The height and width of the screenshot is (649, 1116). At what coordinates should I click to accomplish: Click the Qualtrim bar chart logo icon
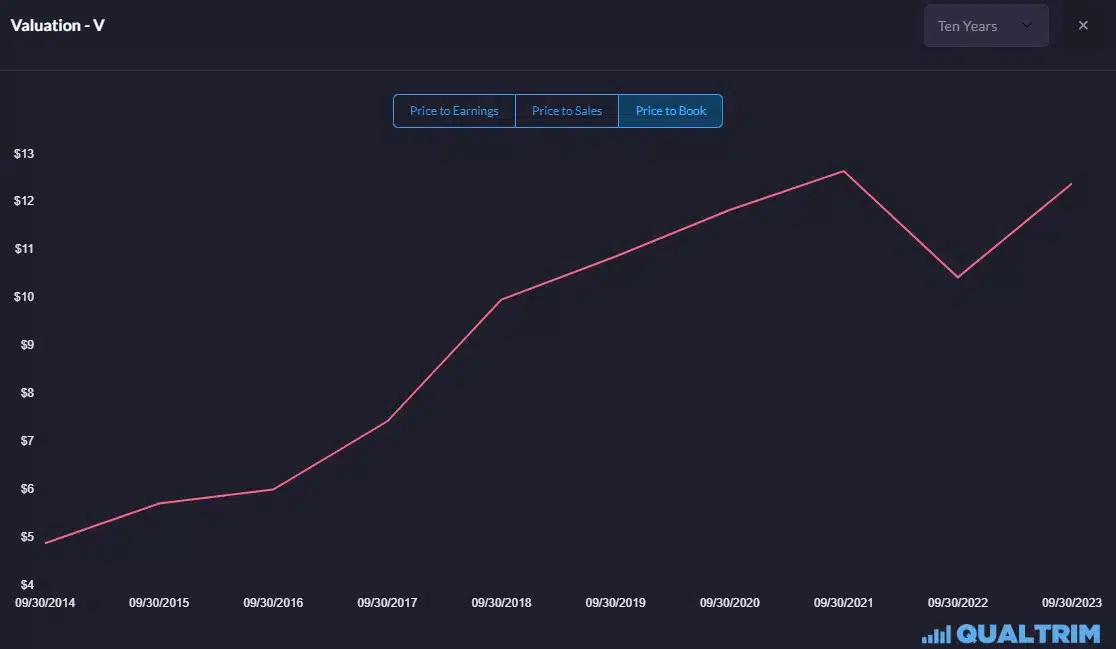click(x=936, y=635)
